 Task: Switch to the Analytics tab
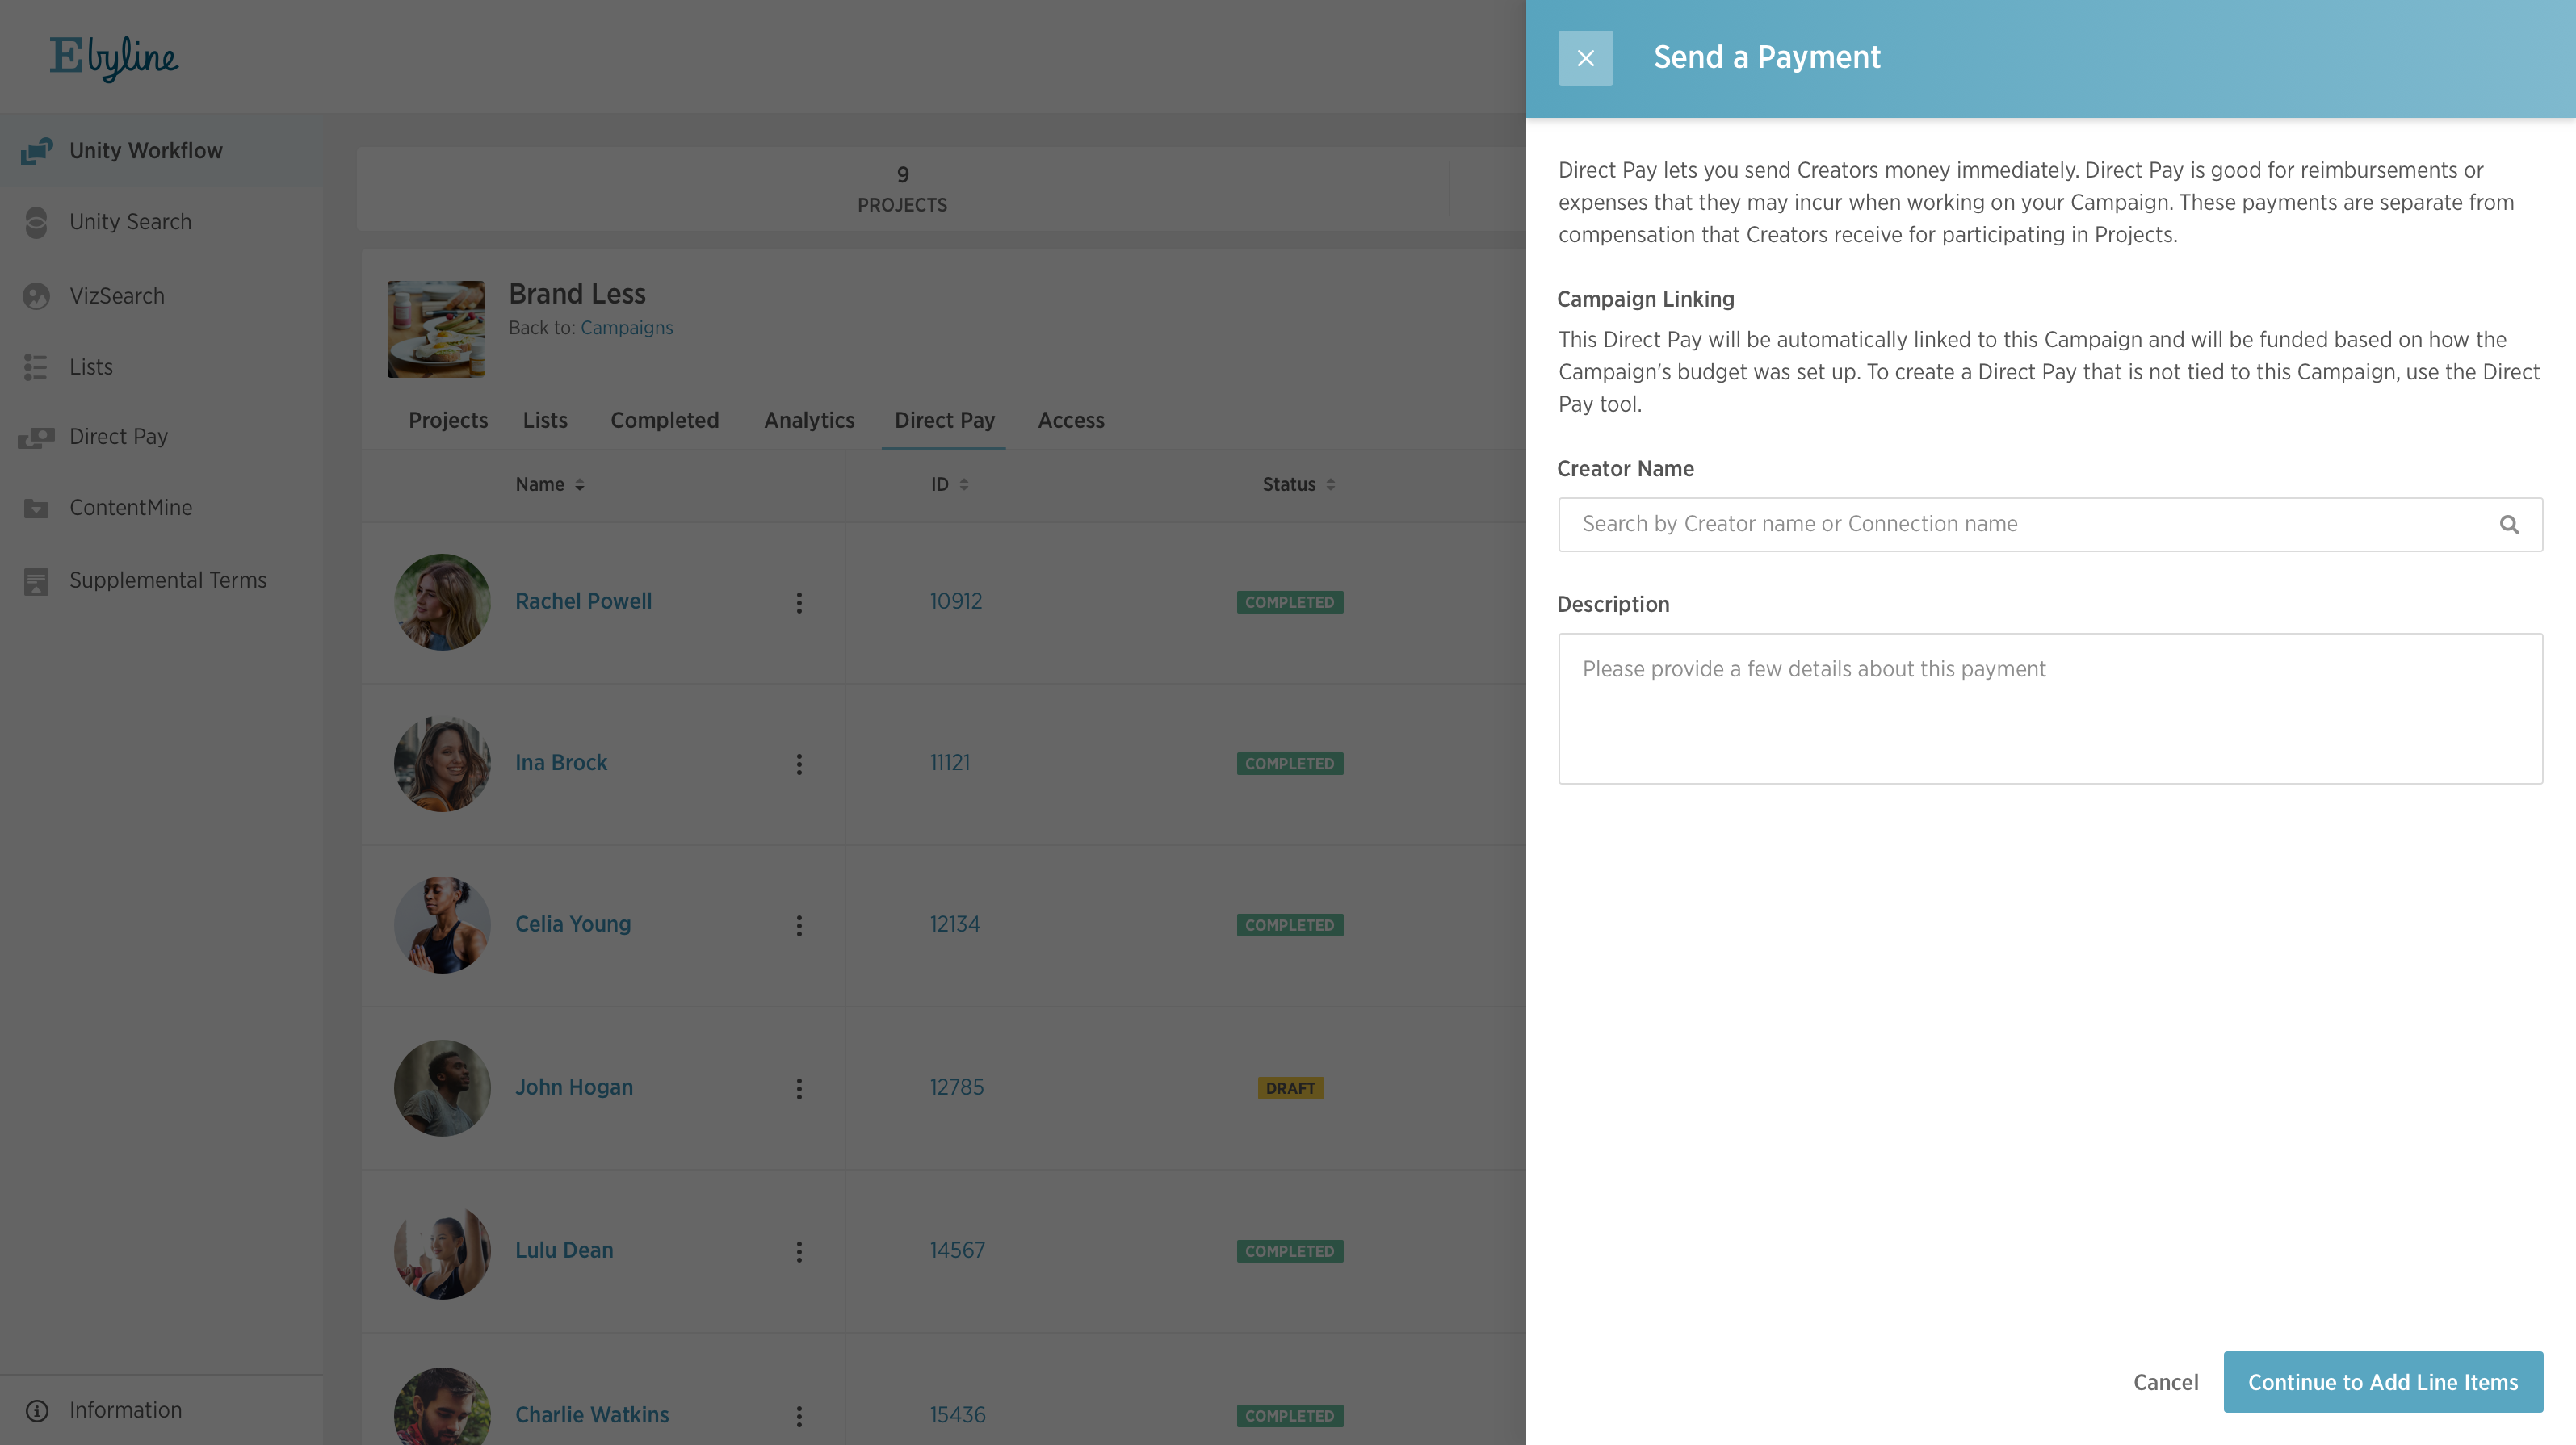(809, 420)
